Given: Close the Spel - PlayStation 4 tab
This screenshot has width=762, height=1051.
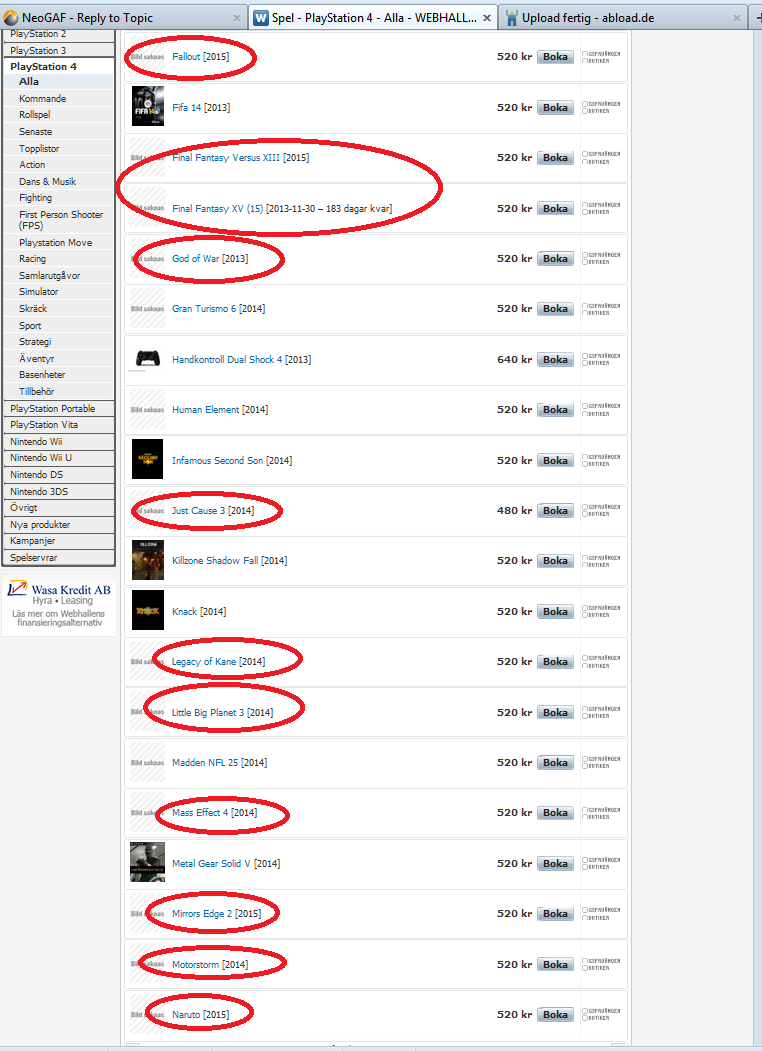Looking at the screenshot, I should pos(487,18).
